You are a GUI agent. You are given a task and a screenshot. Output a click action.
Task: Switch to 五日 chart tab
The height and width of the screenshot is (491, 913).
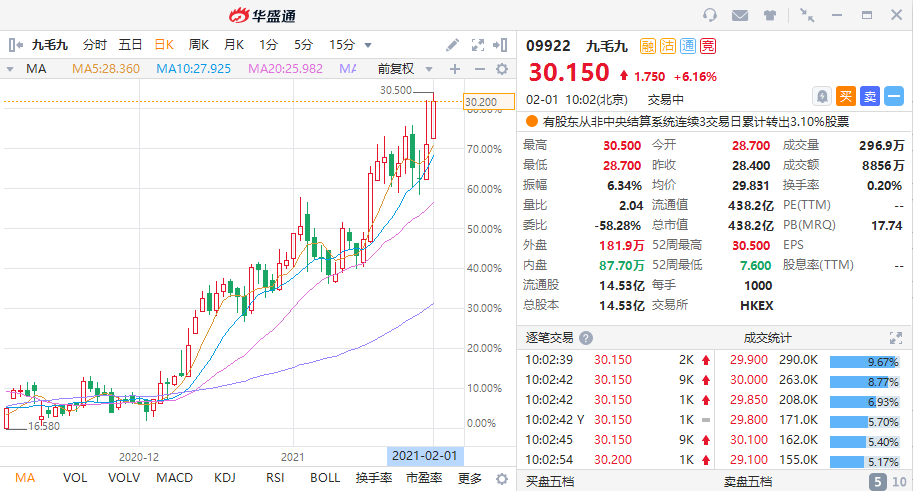tap(130, 45)
